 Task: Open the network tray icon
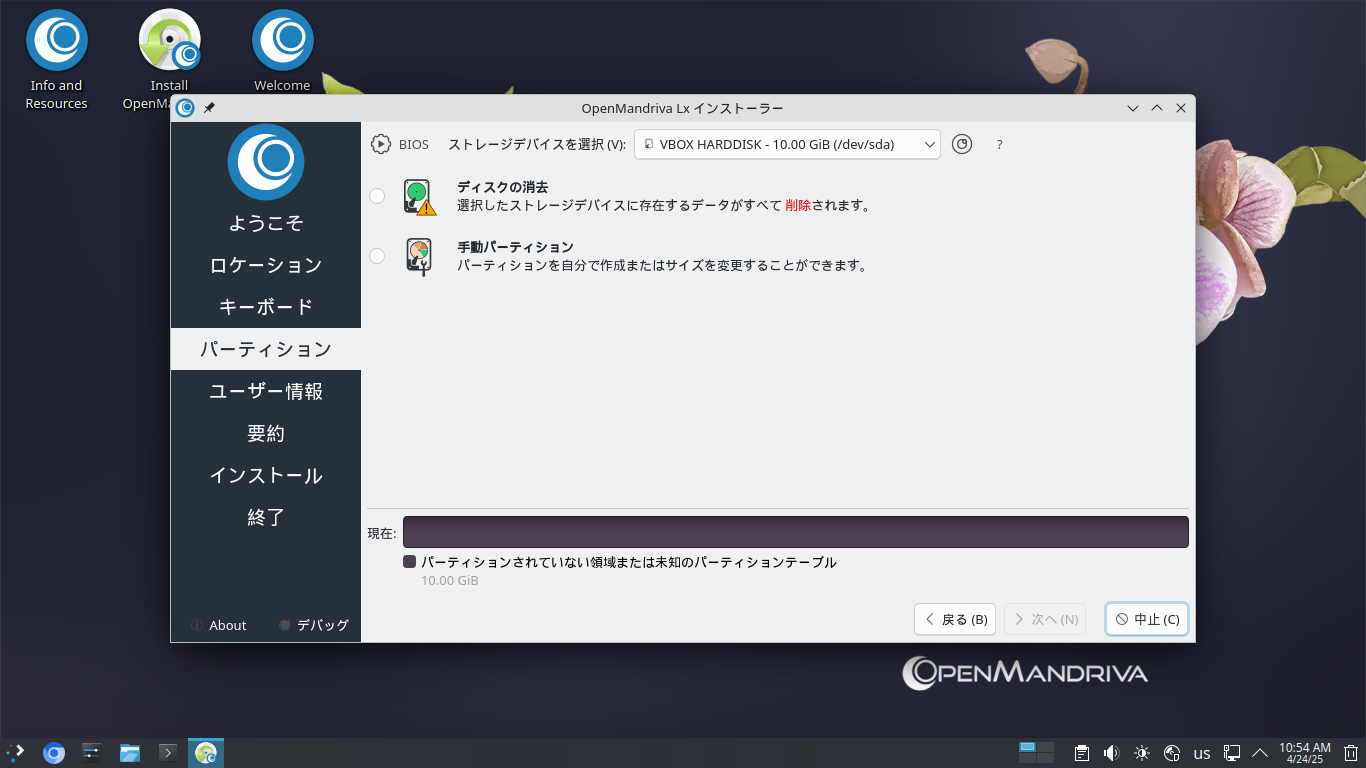(1172, 753)
